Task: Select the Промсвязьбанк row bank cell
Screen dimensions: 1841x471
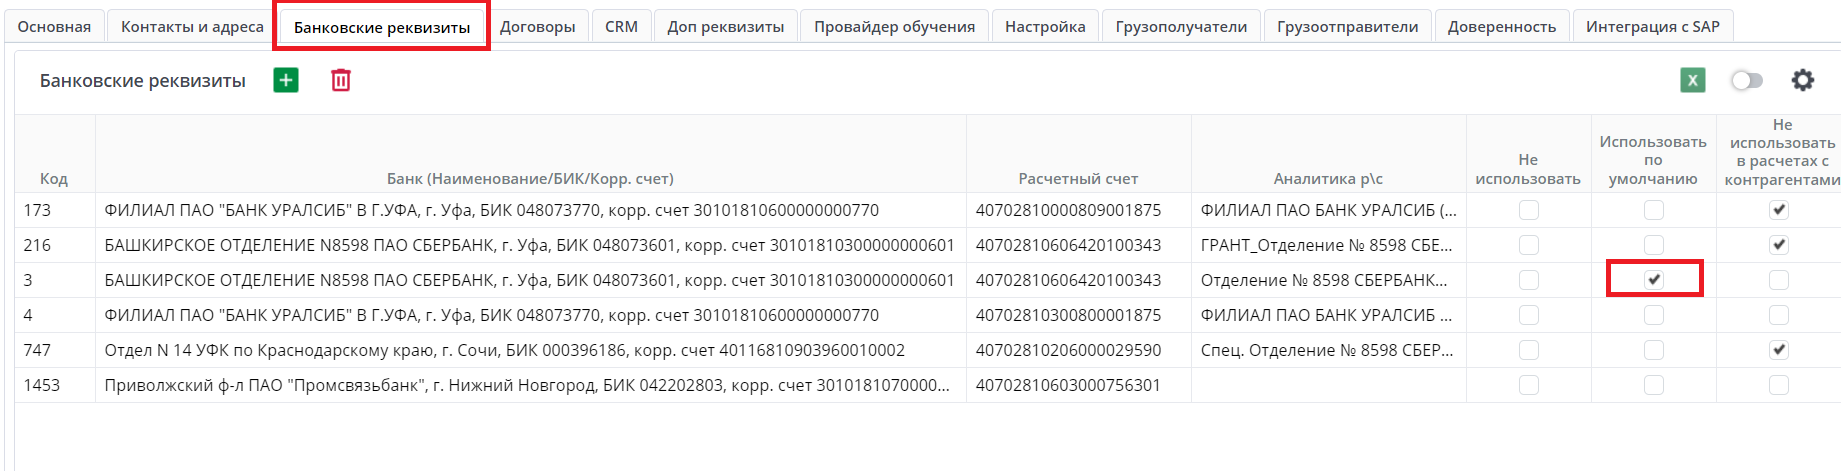Action: (x=527, y=385)
